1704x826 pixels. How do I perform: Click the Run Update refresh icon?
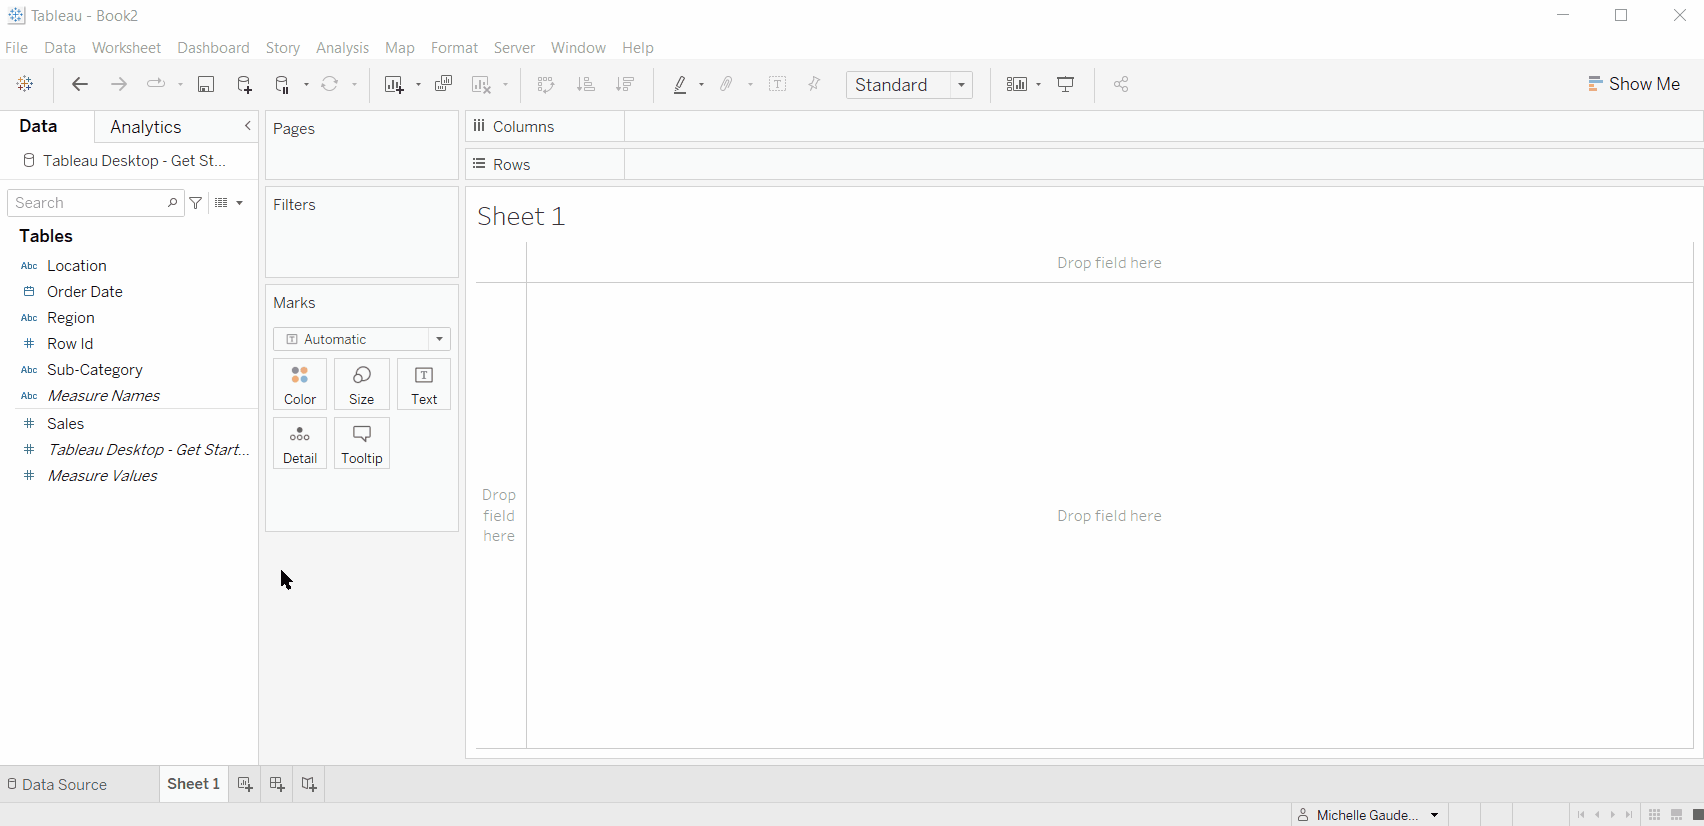[x=330, y=85]
